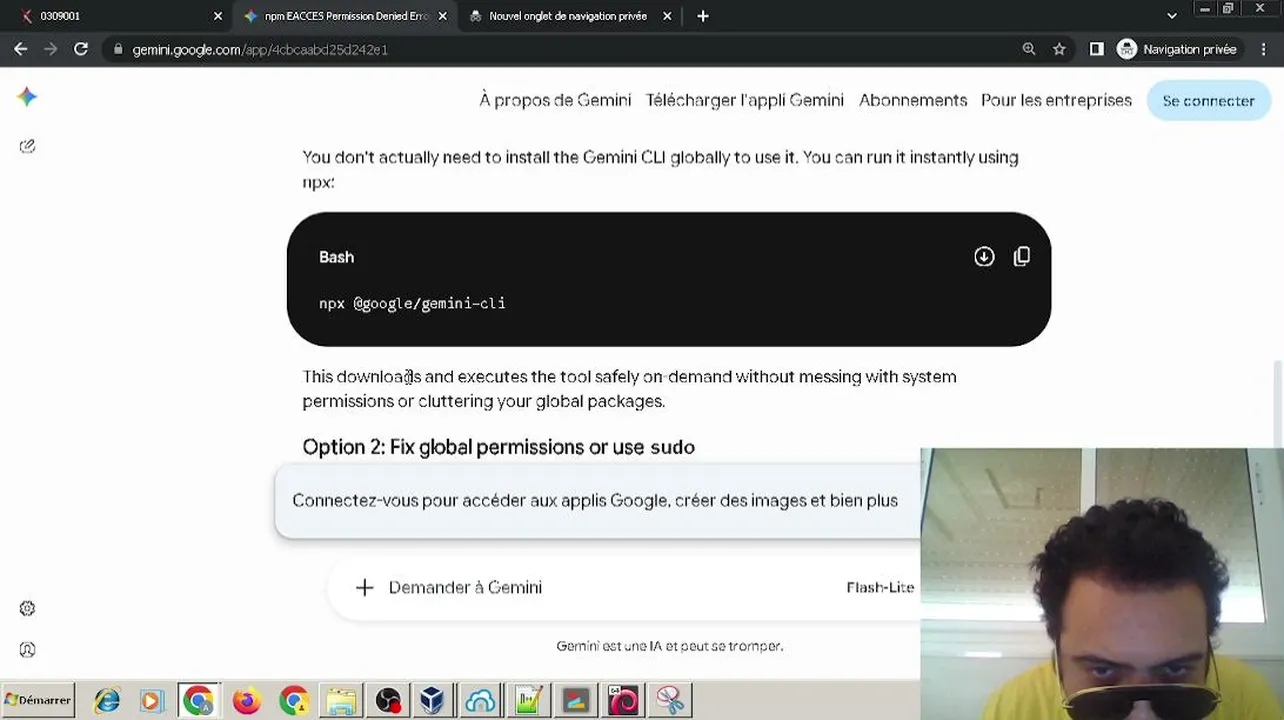Go to the Abonnements page

(913, 100)
